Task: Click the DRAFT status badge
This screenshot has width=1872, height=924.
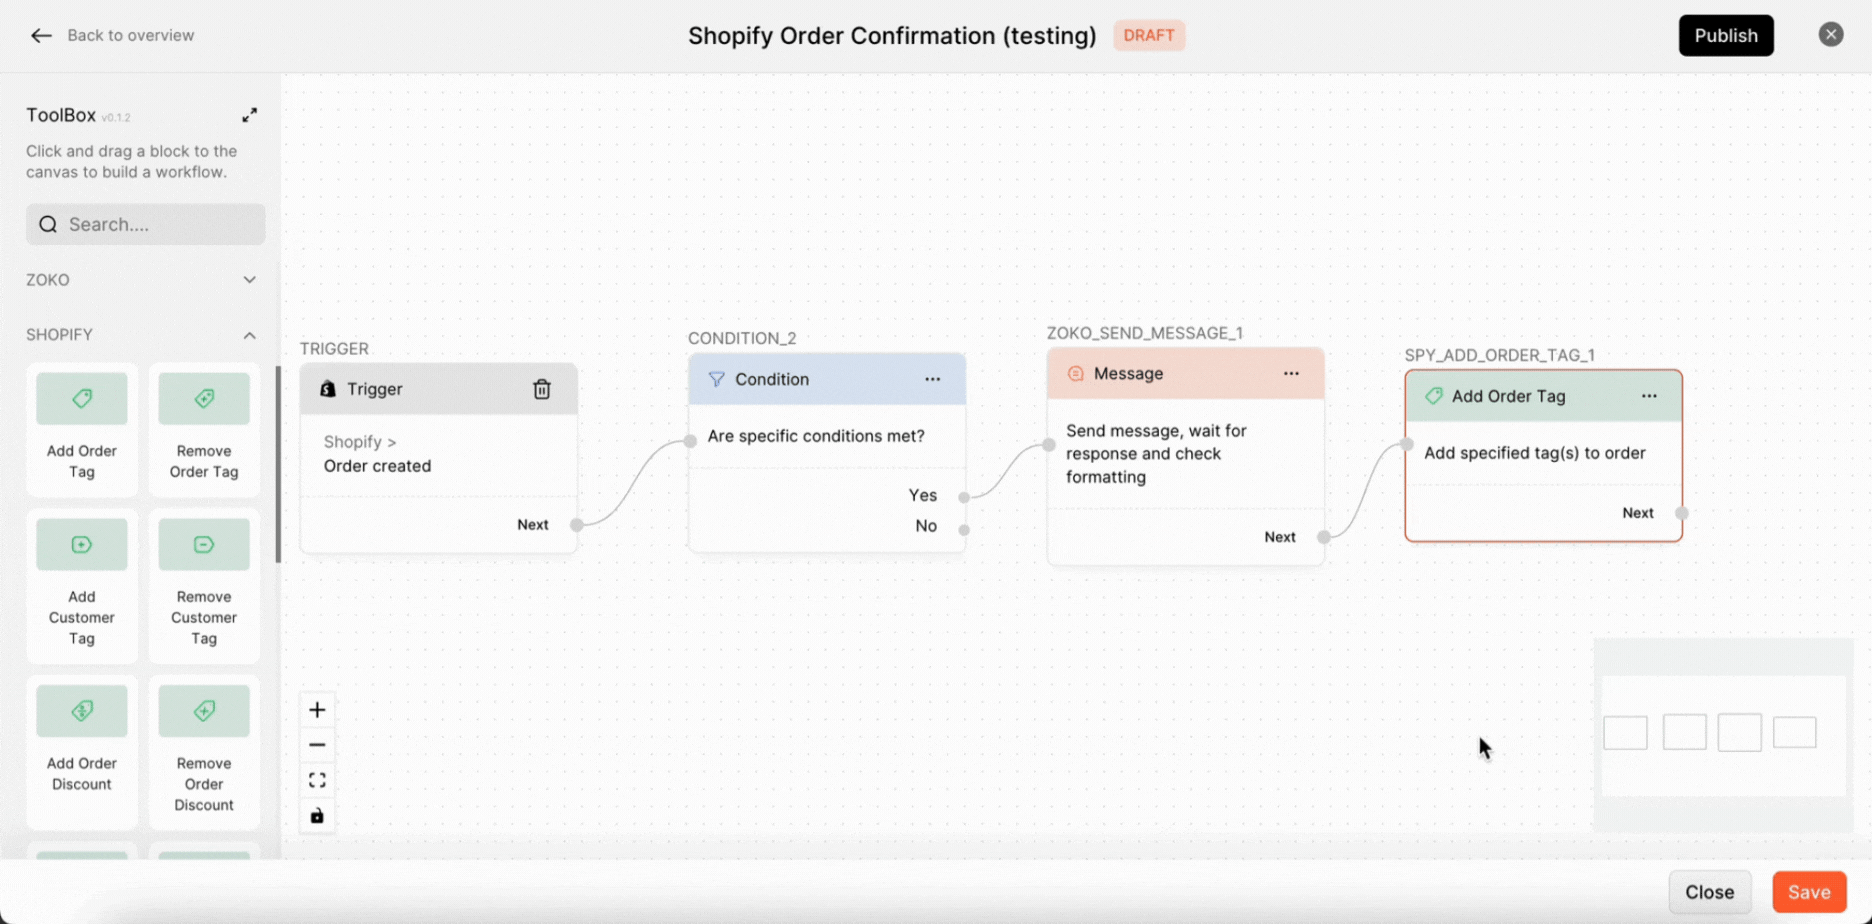Action: [1148, 35]
